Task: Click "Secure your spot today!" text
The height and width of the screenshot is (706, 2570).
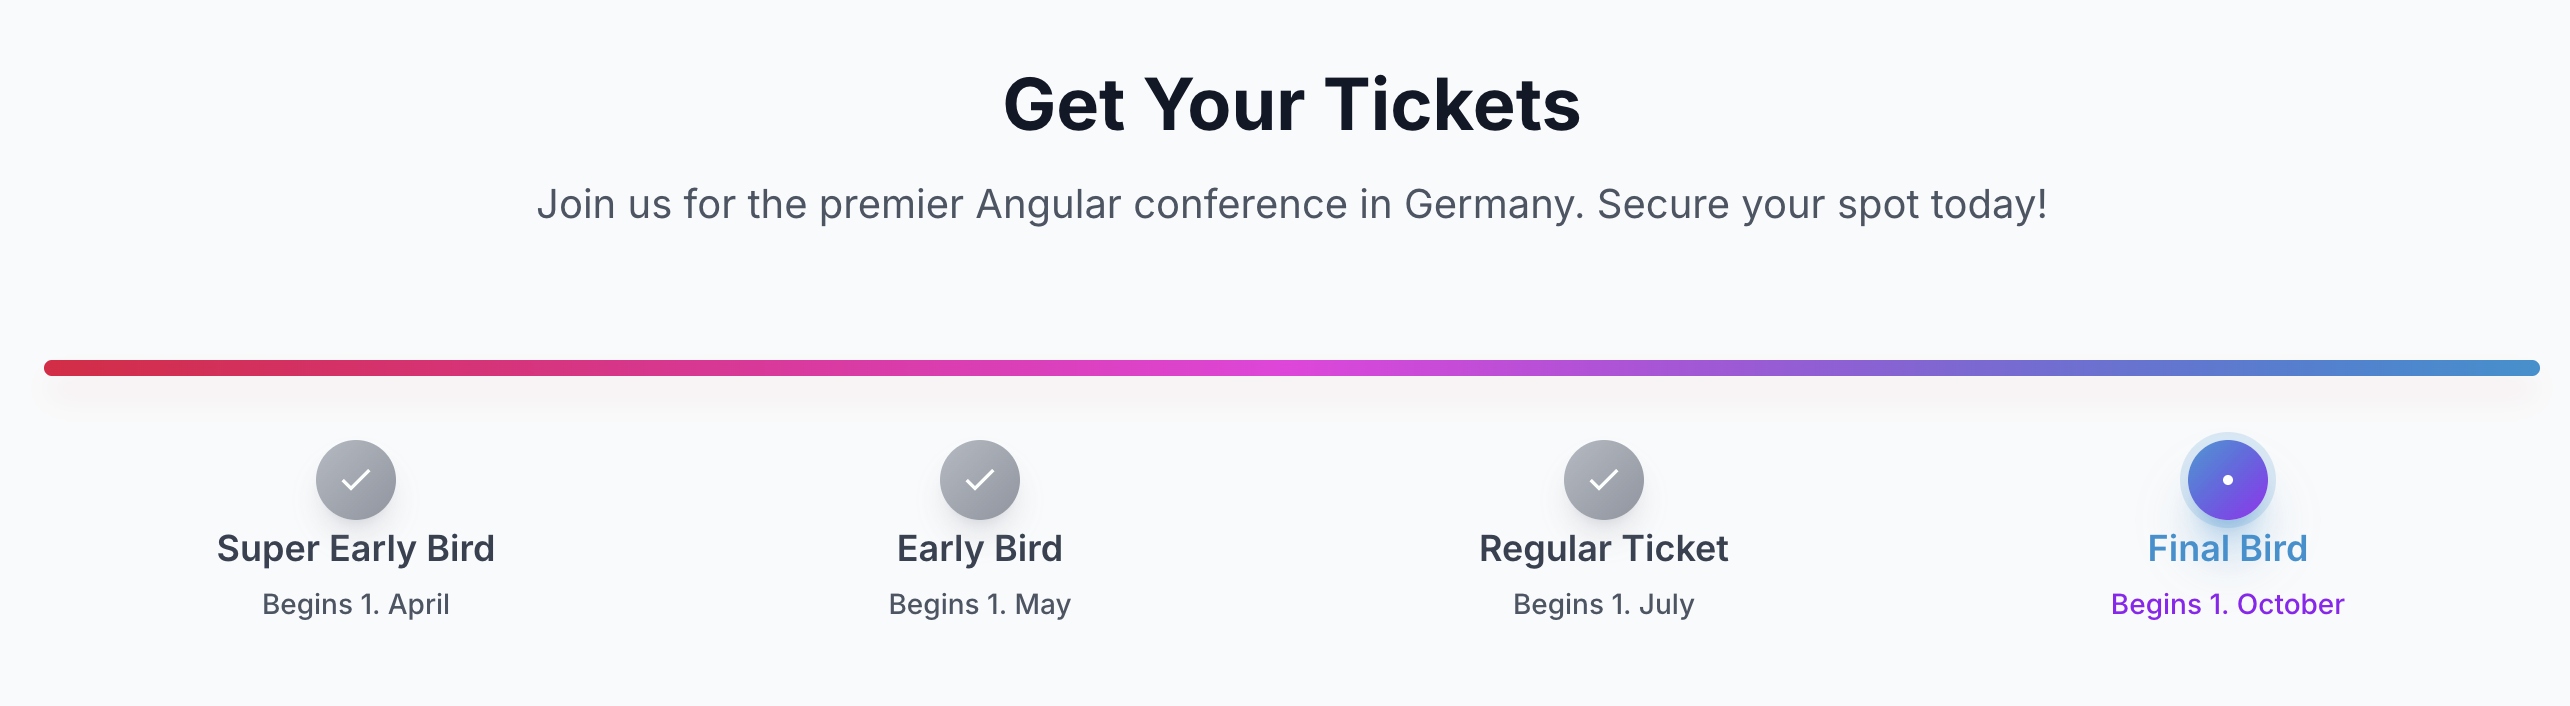Action: (x=1822, y=205)
